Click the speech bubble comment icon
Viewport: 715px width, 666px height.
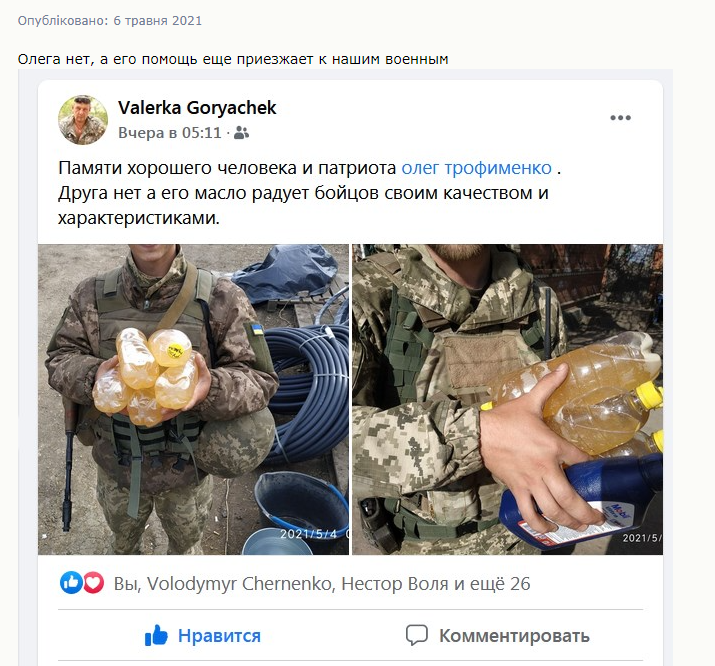[417, 635]
